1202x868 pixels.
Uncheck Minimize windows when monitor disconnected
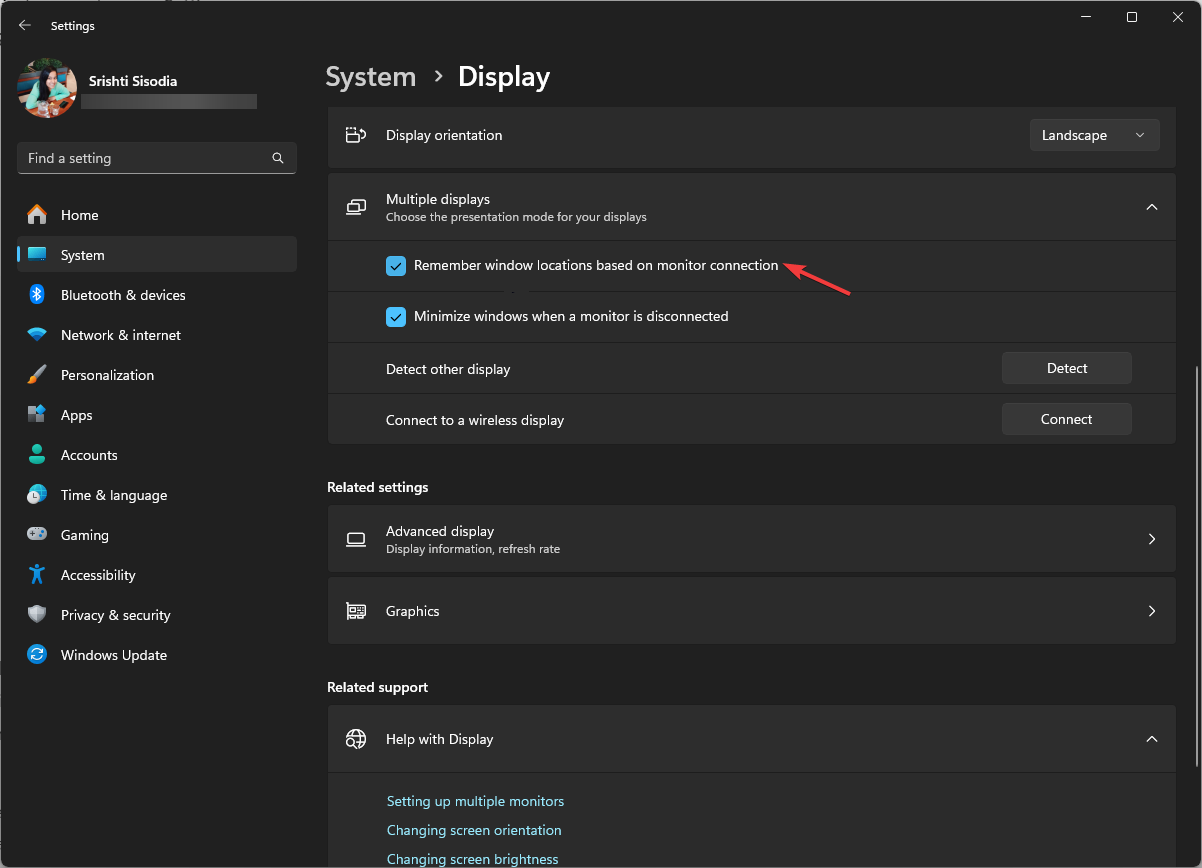[x=396, y=317]
